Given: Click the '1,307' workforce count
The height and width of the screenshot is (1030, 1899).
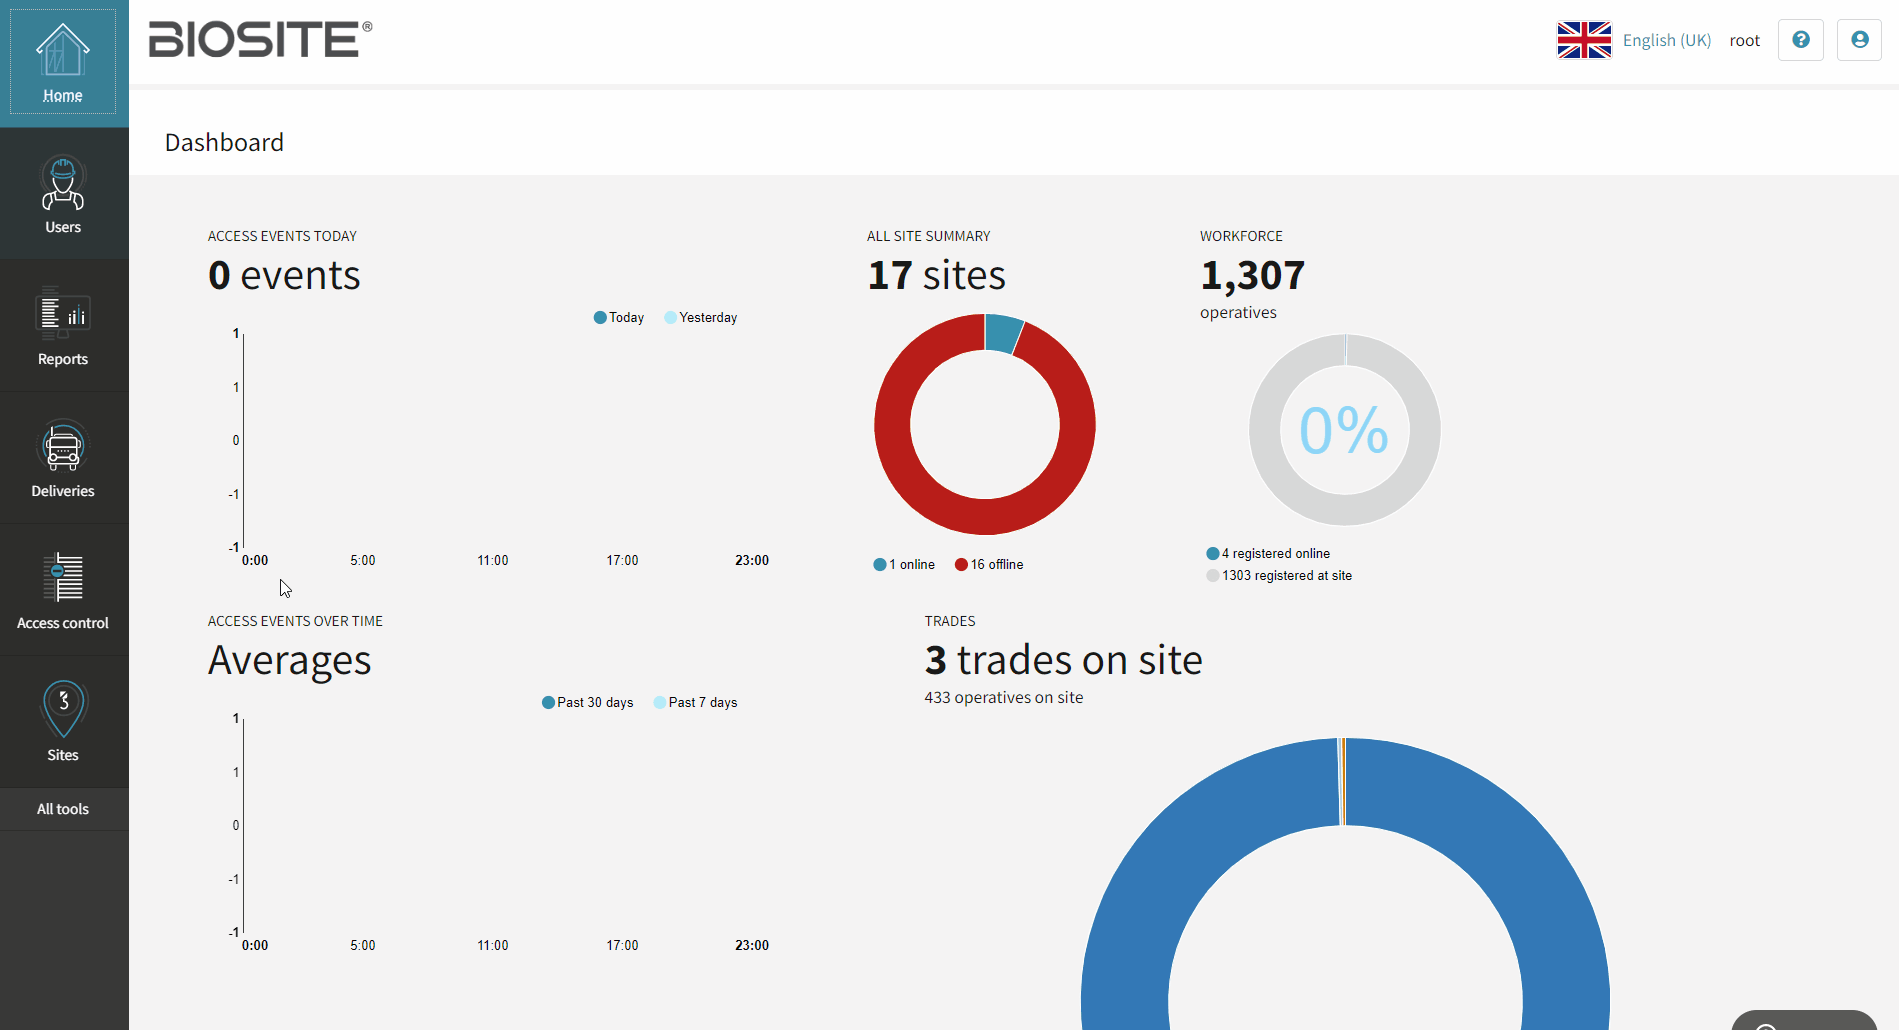Looking at the screenshot, I should pyautogui.click(x=1252, y=275).
